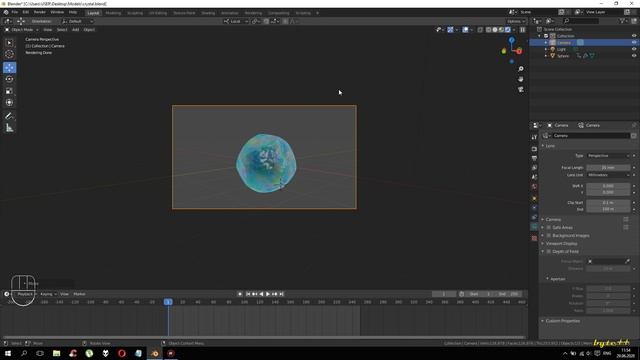Play the animation forward
The height and width of the screenshot is (360, 640).
(x=268, y=294)
